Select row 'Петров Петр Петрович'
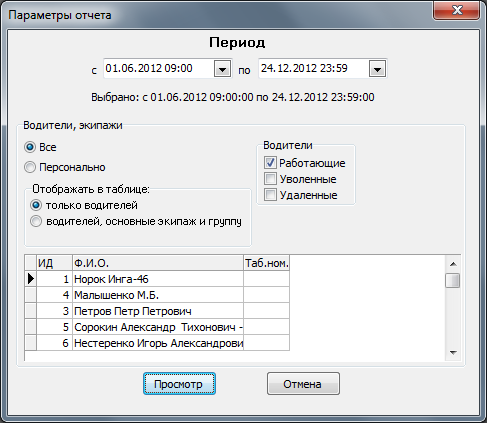 coord(157,311)
